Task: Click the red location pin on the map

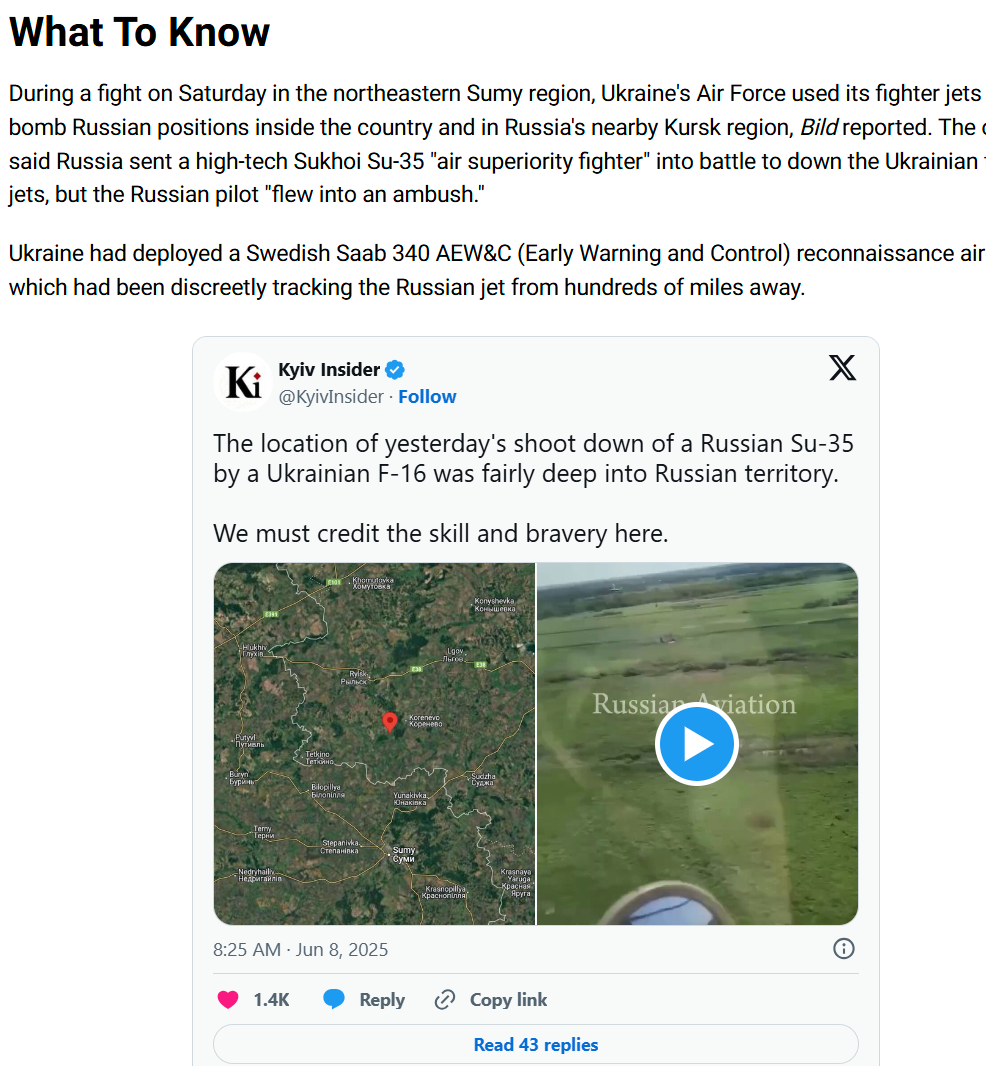Action: coord(390,722)
